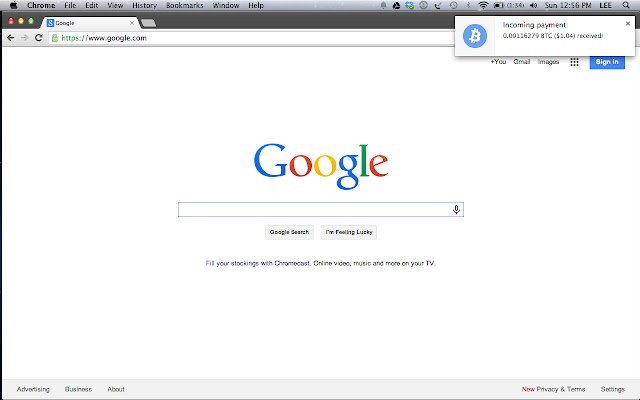Close the Google tab
This screenshot has width=640, height=400.
click(x=132, y=23)
